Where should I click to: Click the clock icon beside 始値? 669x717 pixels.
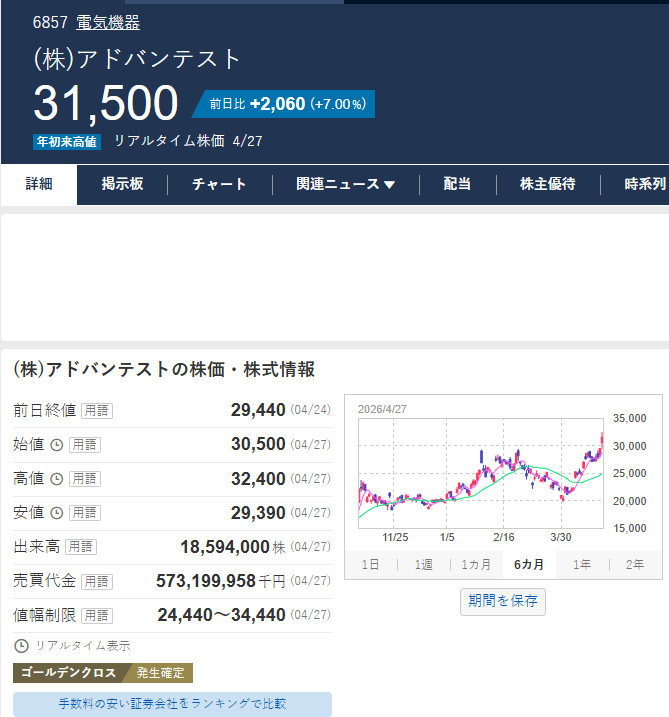click(56, 445)
